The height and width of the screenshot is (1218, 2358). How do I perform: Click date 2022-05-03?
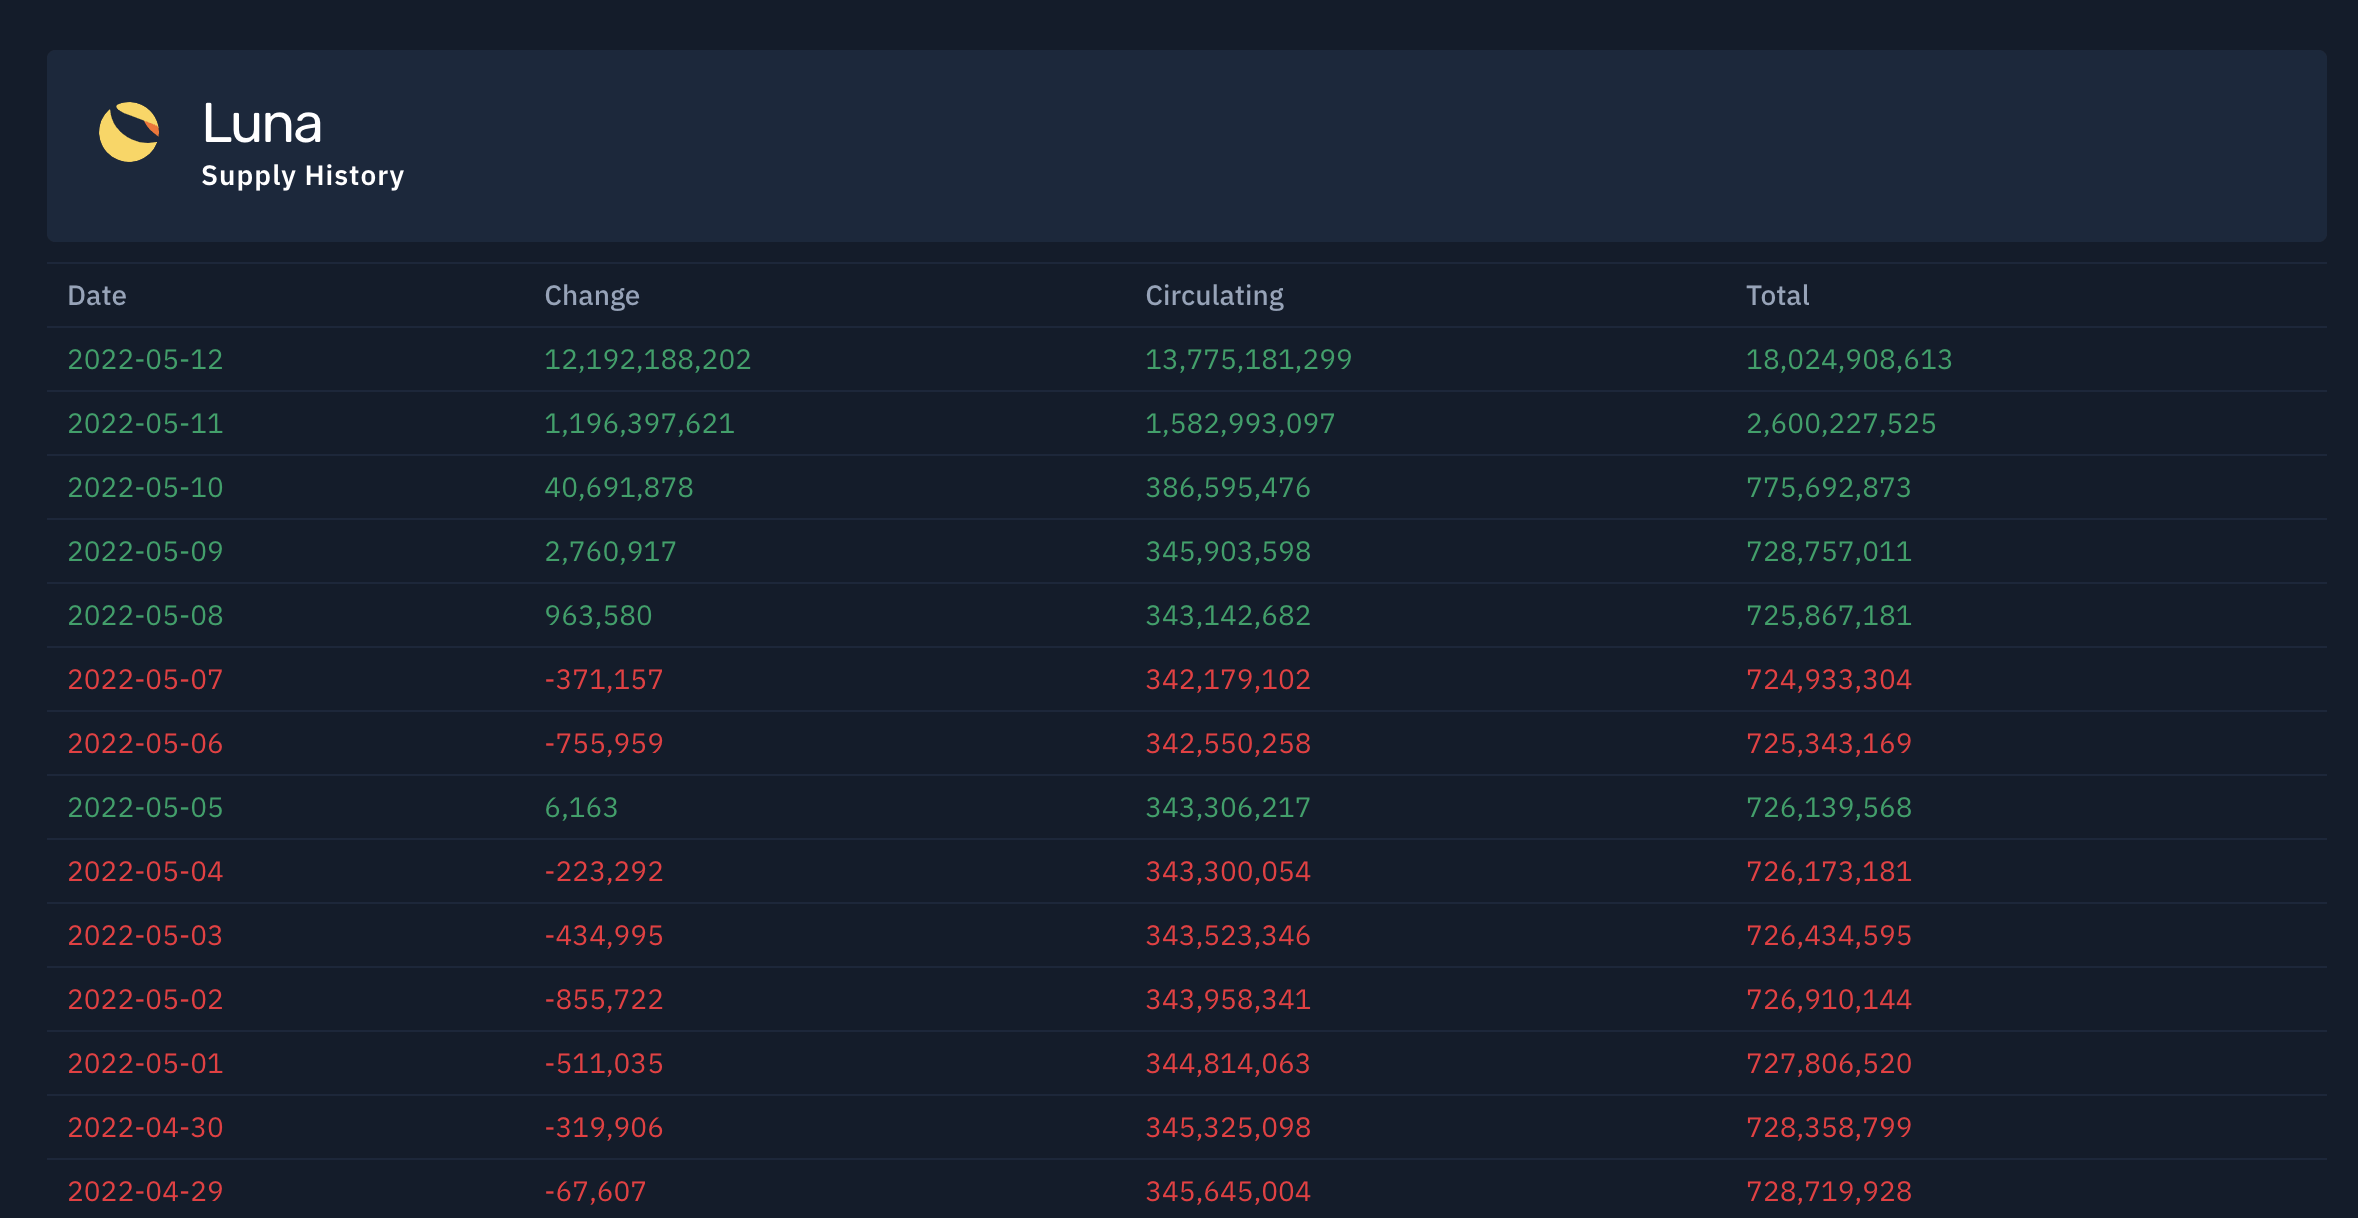[145, 936]
